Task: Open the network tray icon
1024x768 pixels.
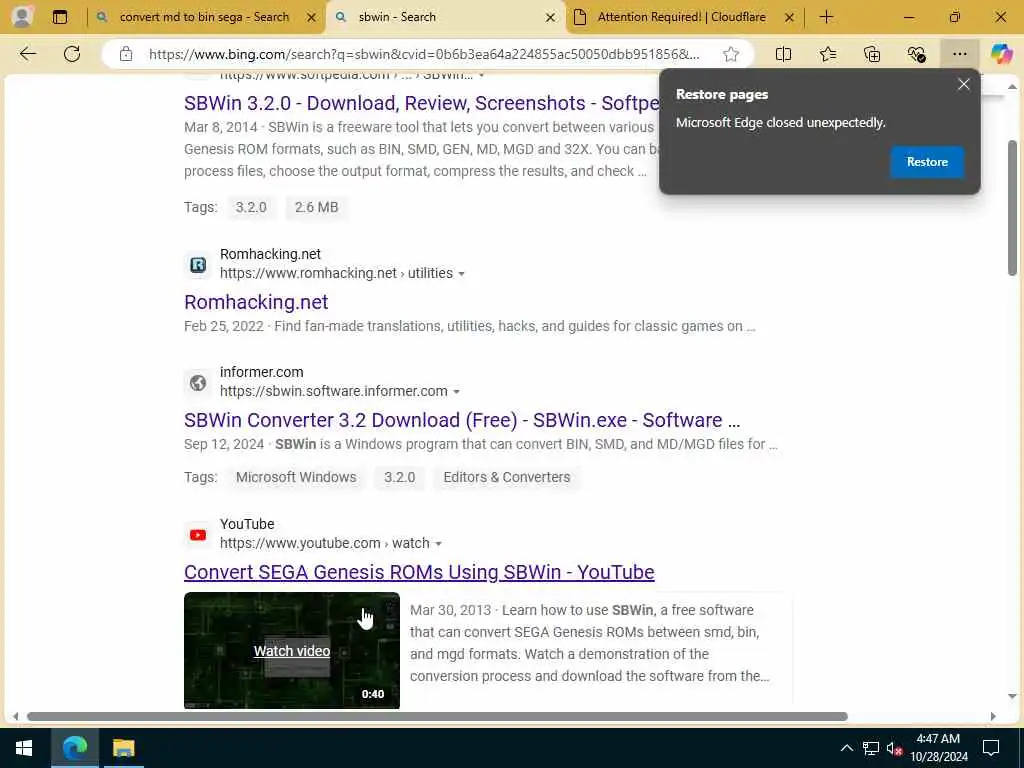Action: pos(871,748)
